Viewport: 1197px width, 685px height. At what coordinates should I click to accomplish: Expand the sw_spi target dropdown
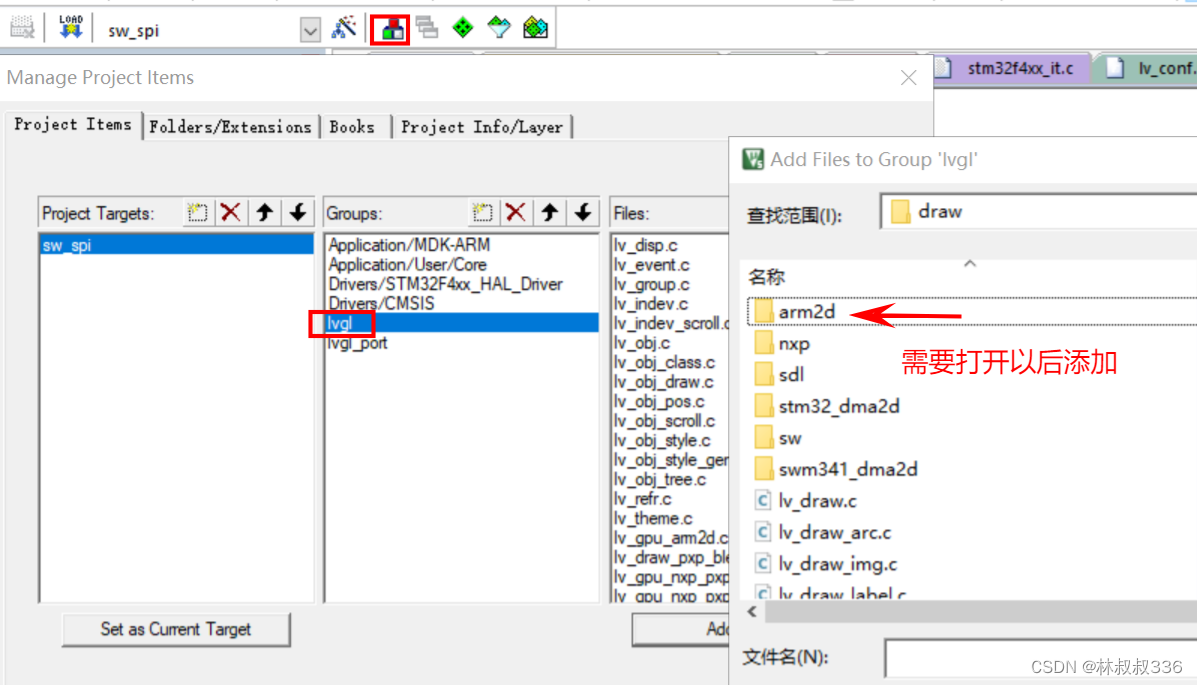click(x=310, y=31)
